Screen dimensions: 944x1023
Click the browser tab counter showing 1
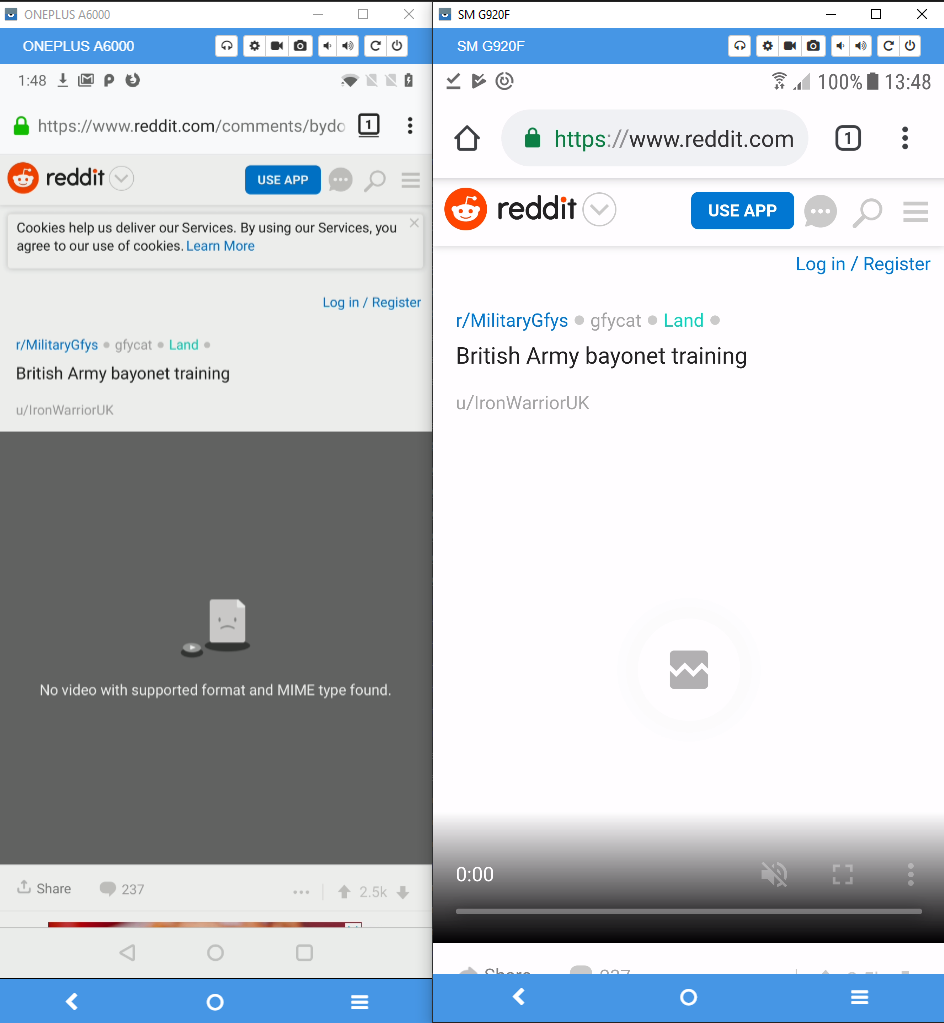coord(848,138)
